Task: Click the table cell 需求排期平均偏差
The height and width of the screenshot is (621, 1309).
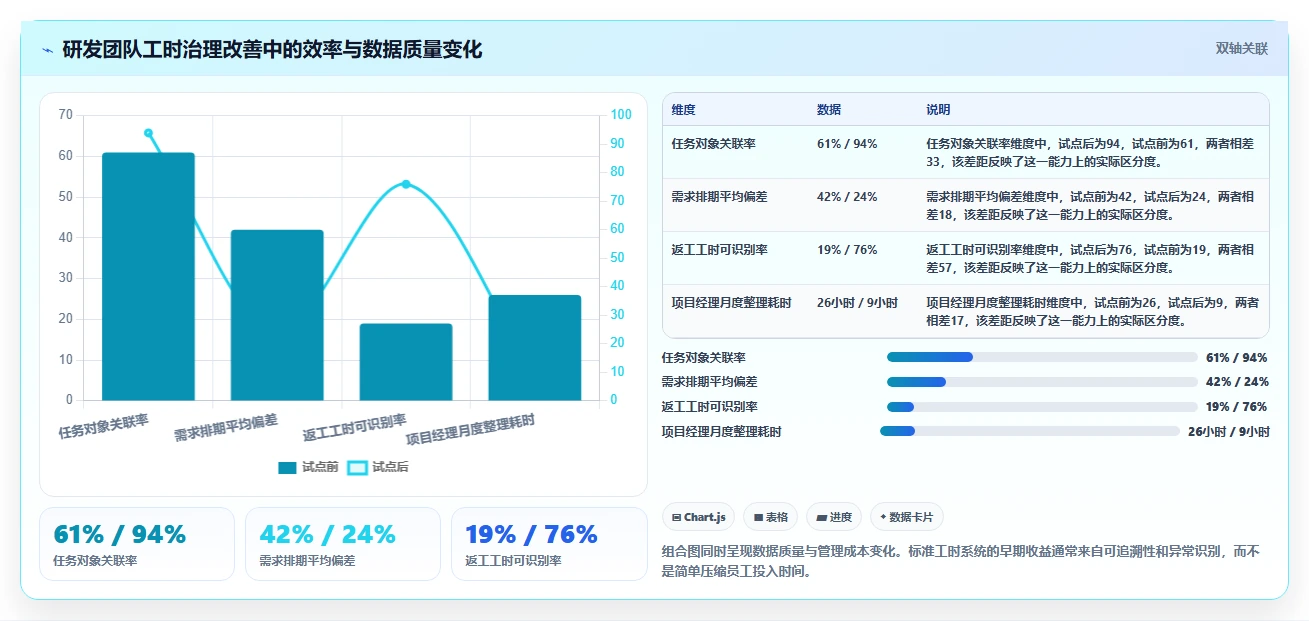Action: (720, 197)
